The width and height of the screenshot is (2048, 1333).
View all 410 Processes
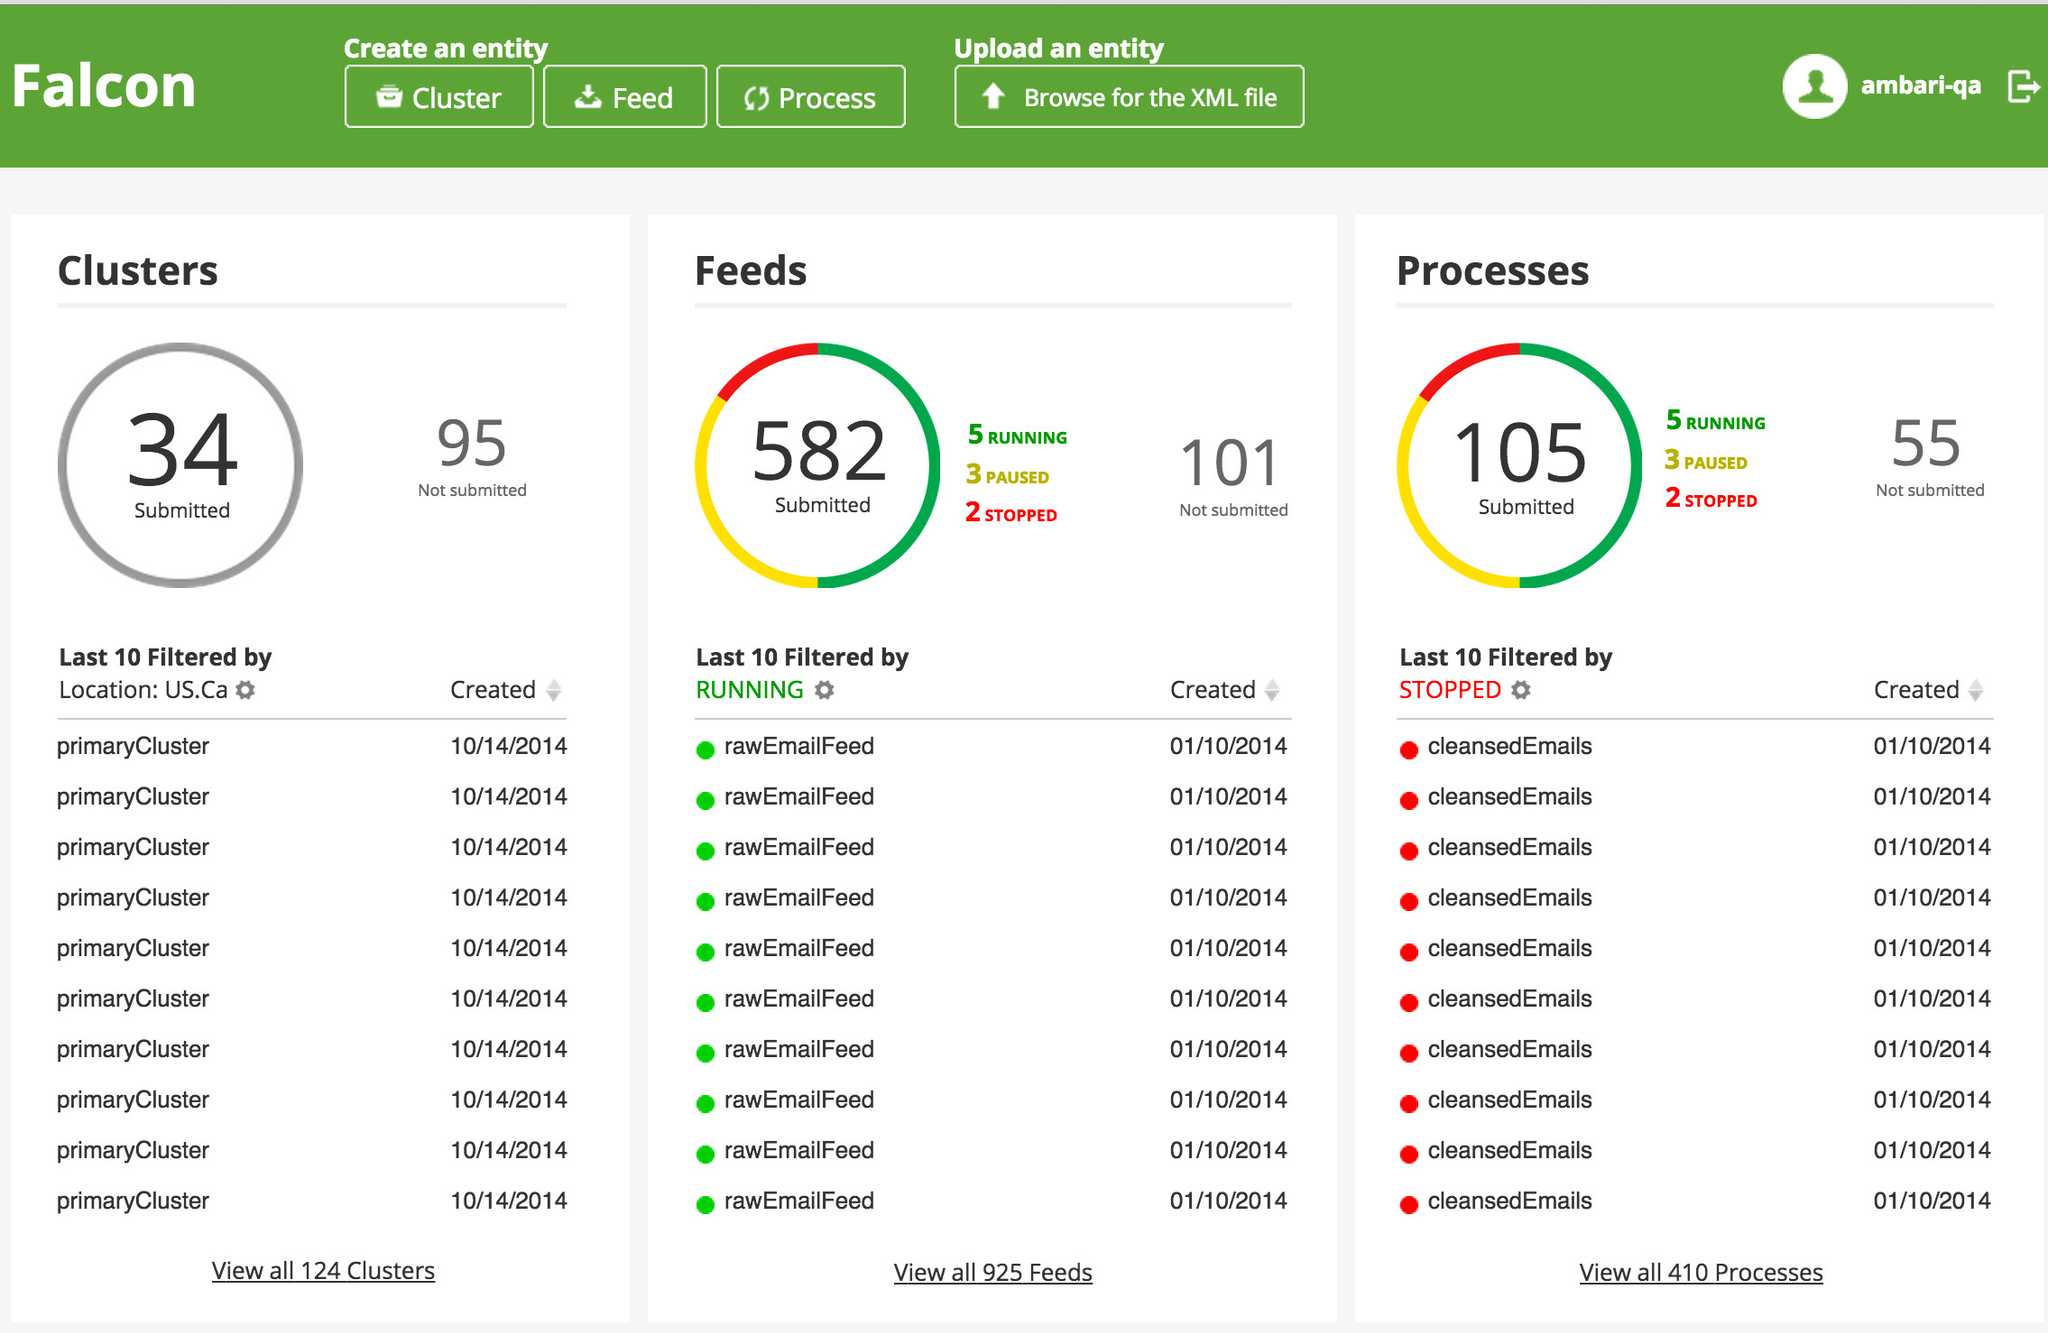(1701, 1273)
